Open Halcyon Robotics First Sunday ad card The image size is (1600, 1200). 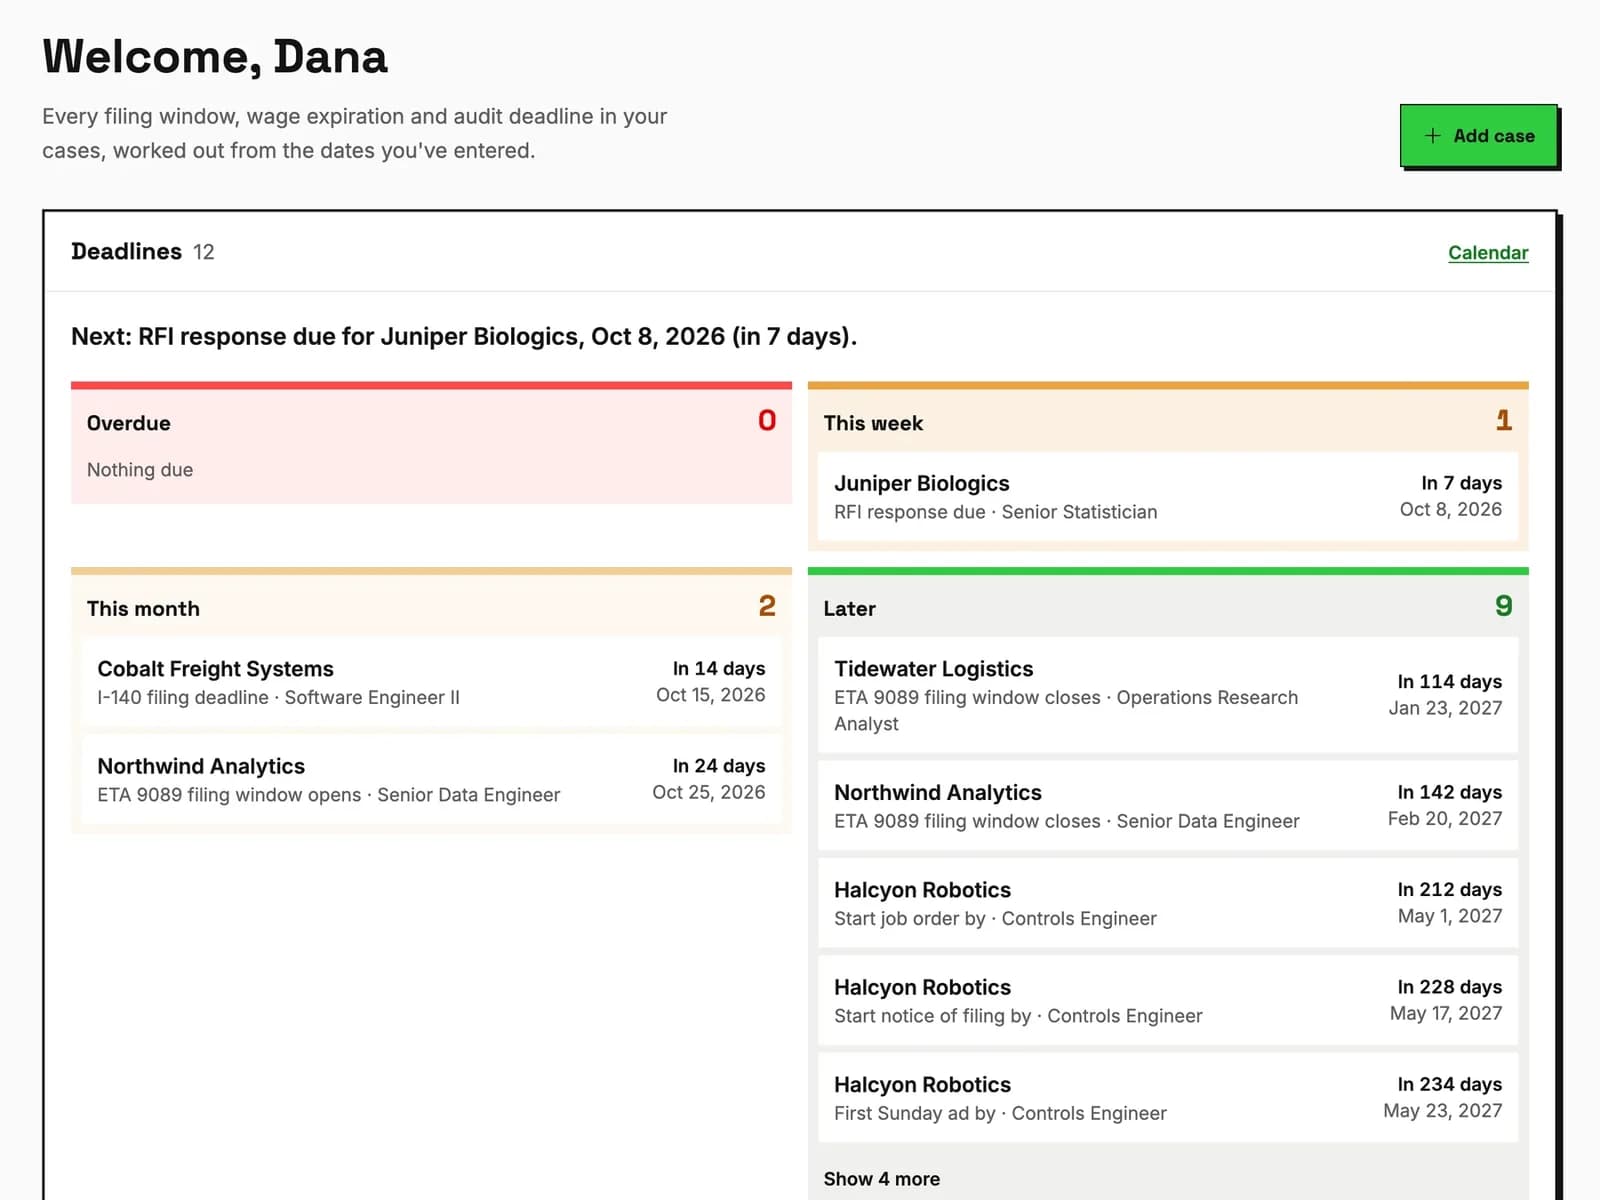point(1167,1097)
